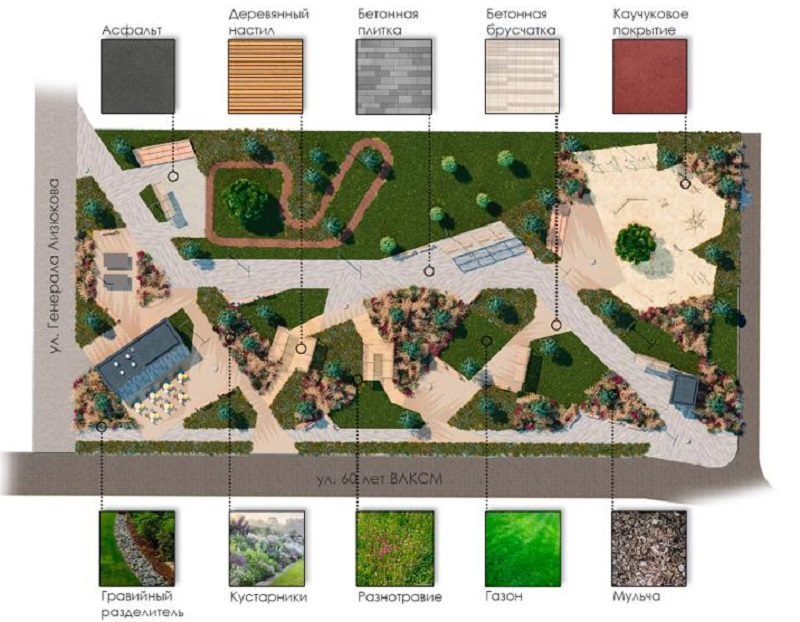Click the Разнотравие meadow thumbnail
The image size is (800, 622).
tap(395, 549)
